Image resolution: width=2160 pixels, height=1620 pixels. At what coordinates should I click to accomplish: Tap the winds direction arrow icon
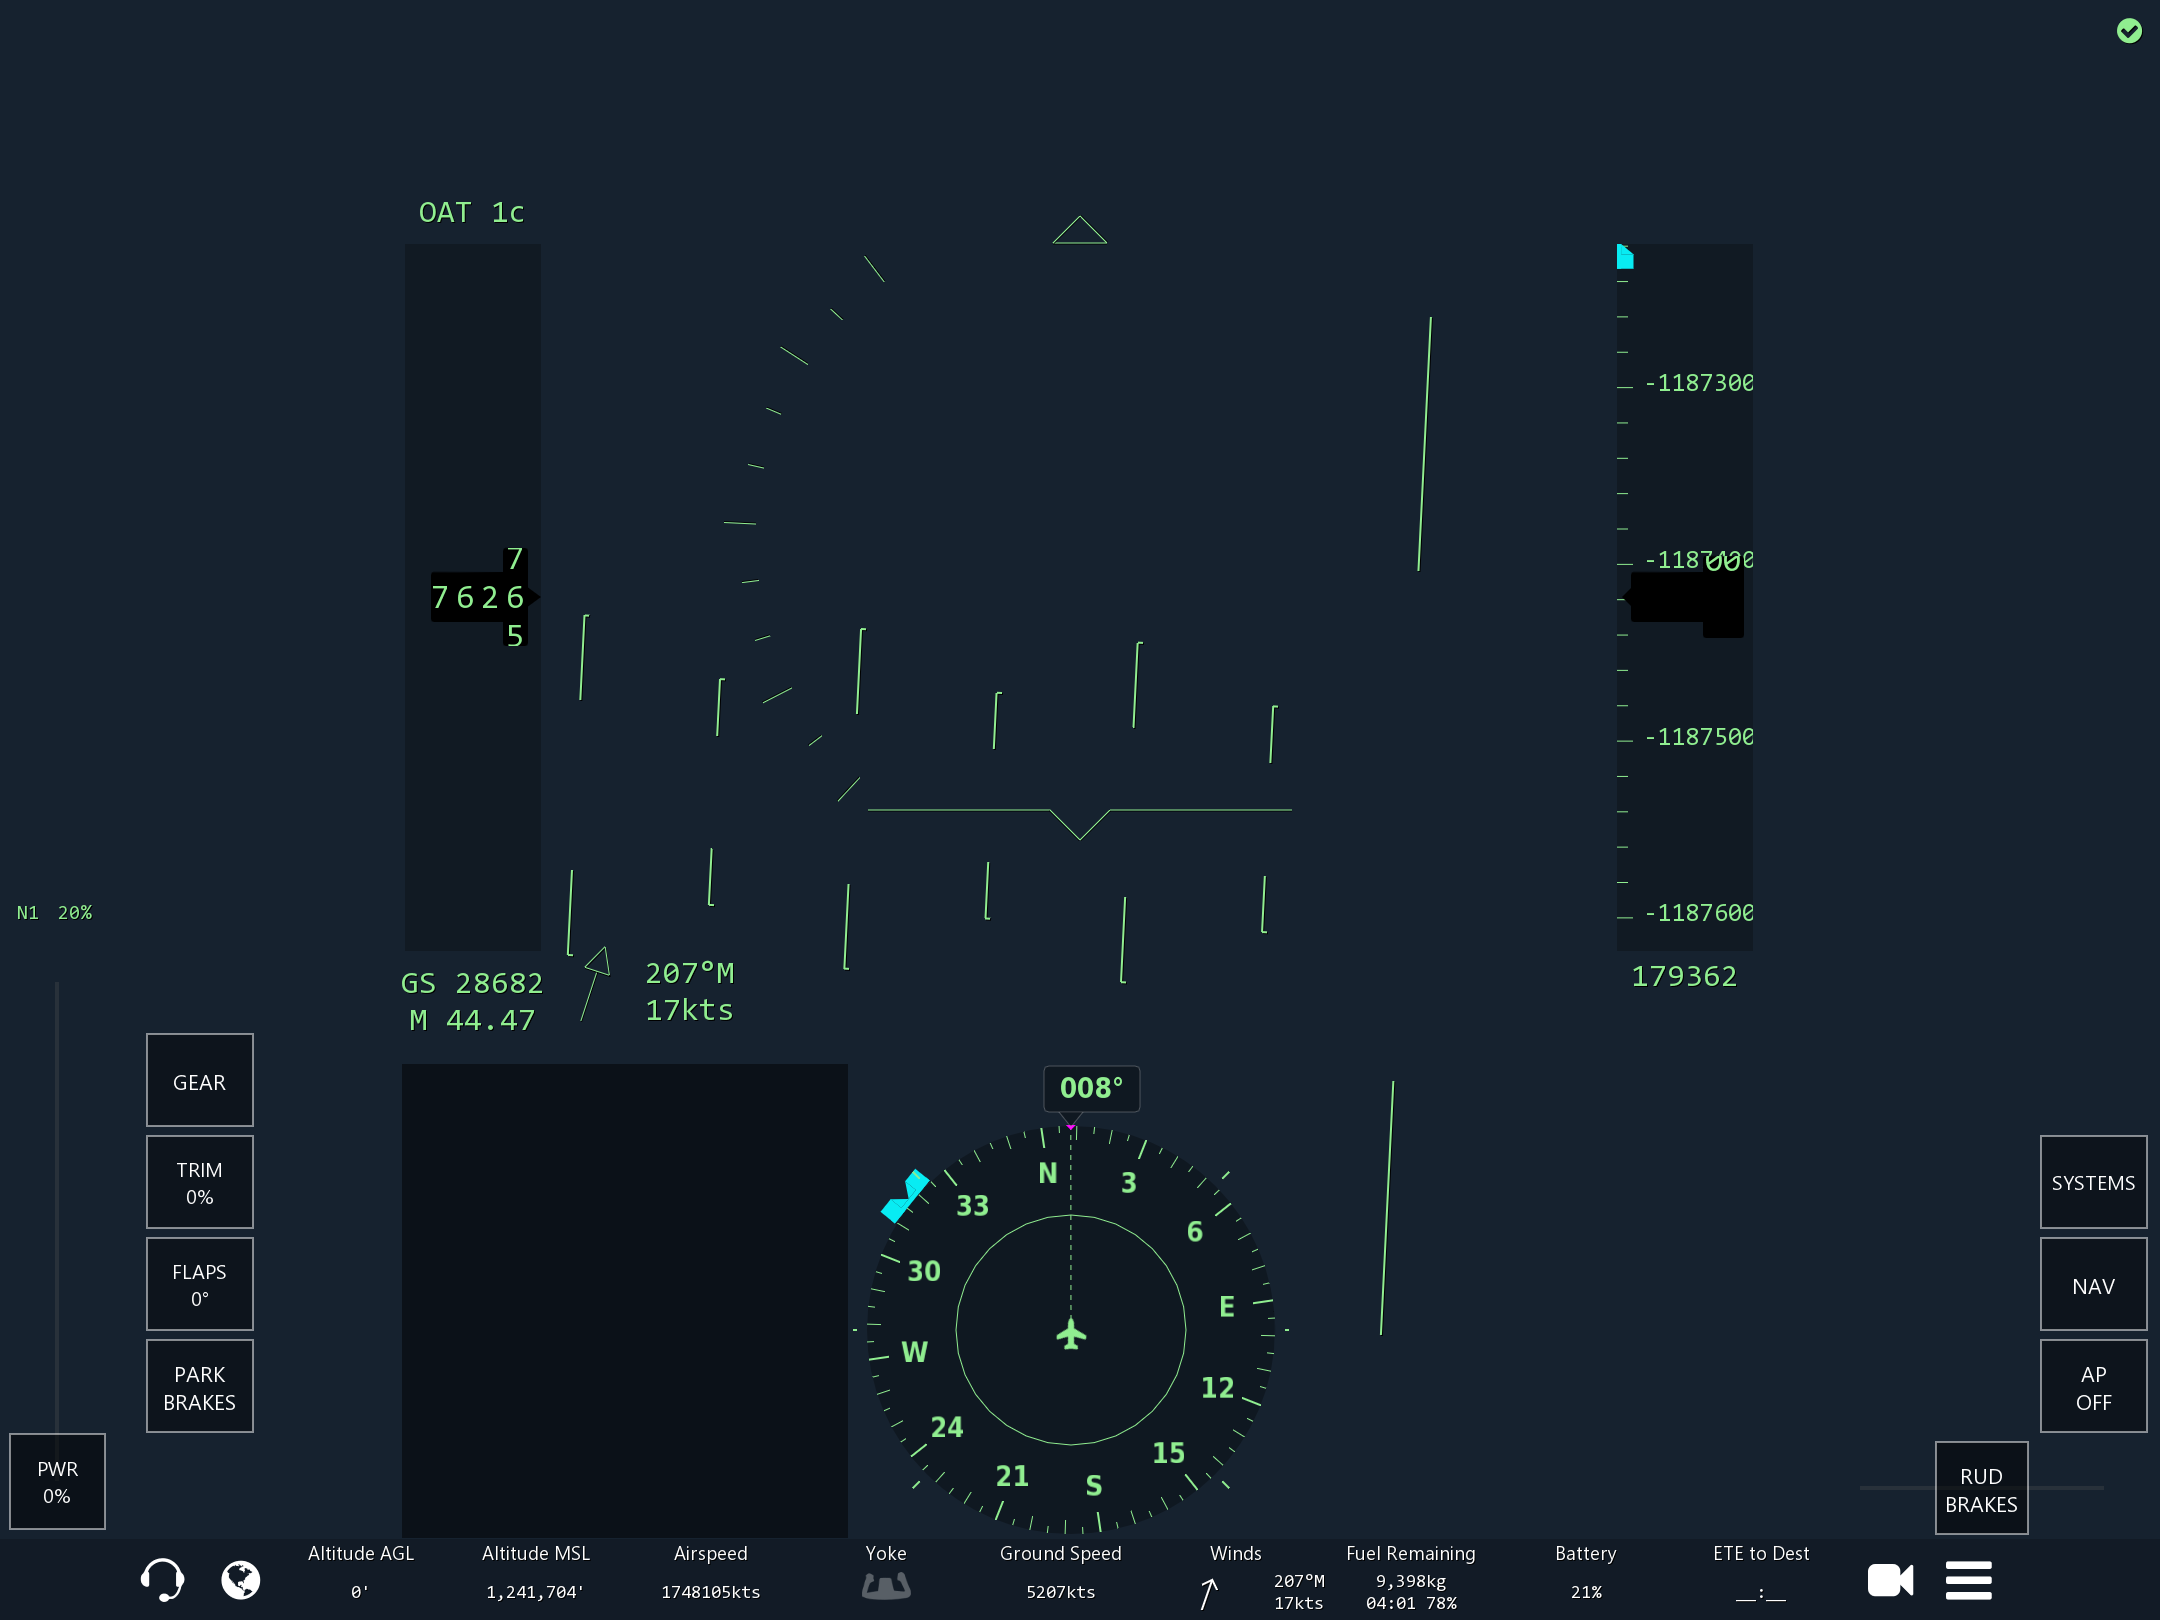click(1209, 1592)
